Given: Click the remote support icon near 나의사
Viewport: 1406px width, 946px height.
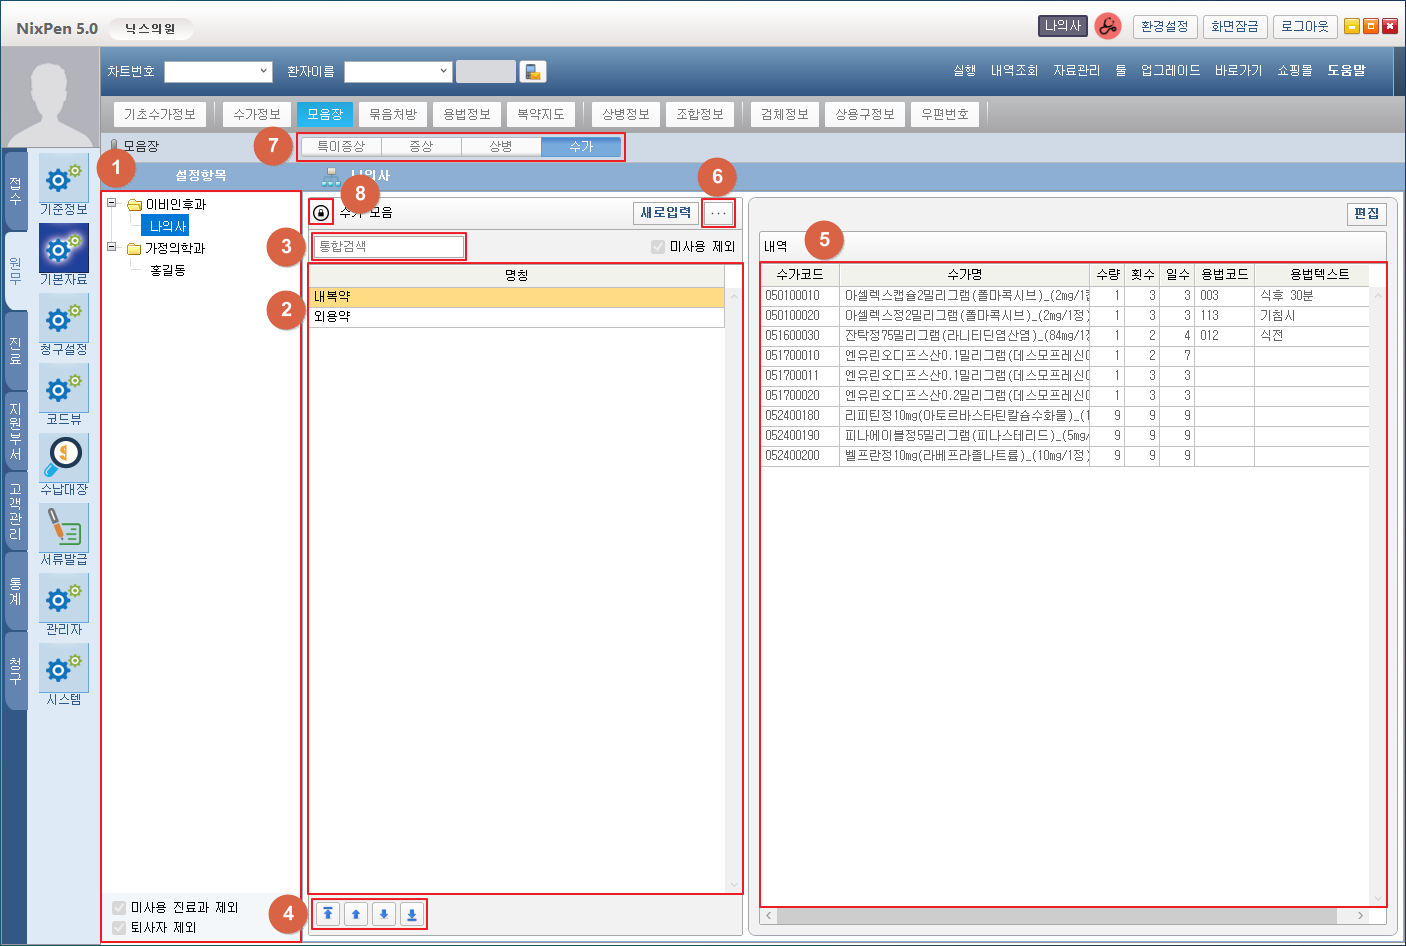Looking at the screenshot, I should point(1107,27).
